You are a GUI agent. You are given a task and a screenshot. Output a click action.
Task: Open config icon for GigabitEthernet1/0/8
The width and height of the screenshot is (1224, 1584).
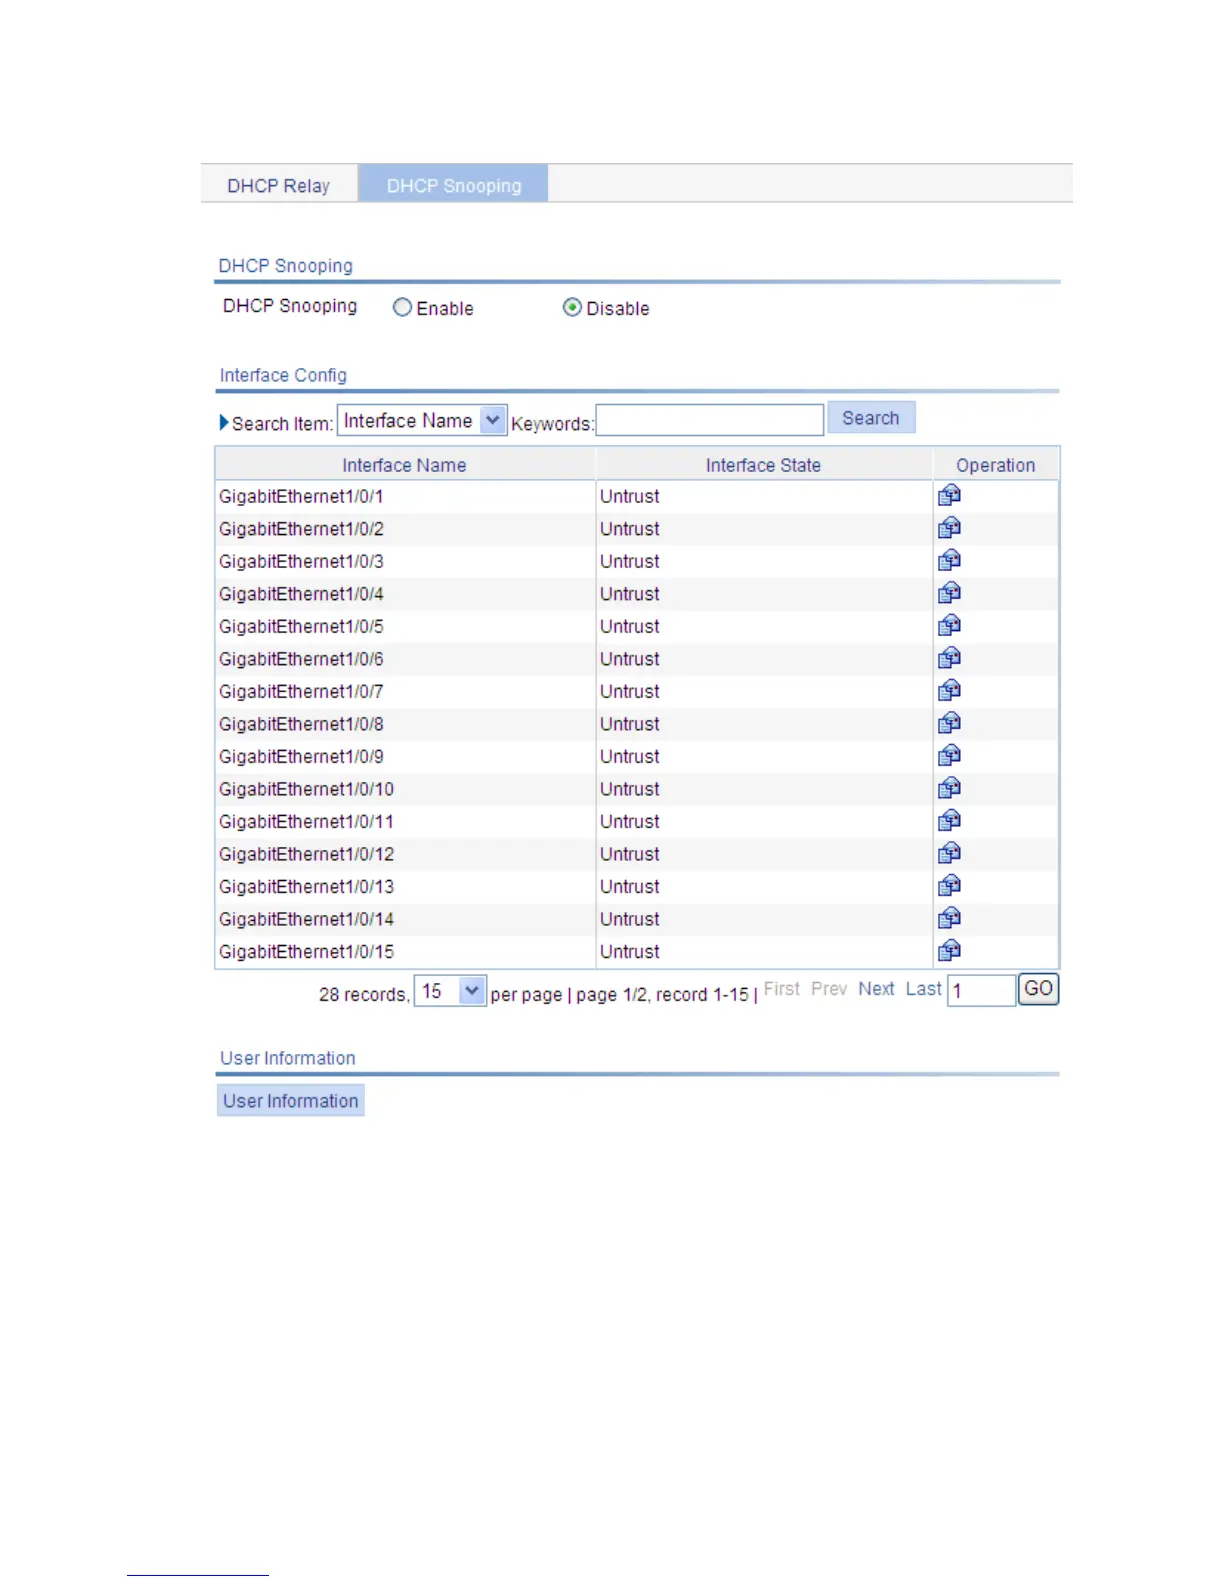tap(949, 723)
